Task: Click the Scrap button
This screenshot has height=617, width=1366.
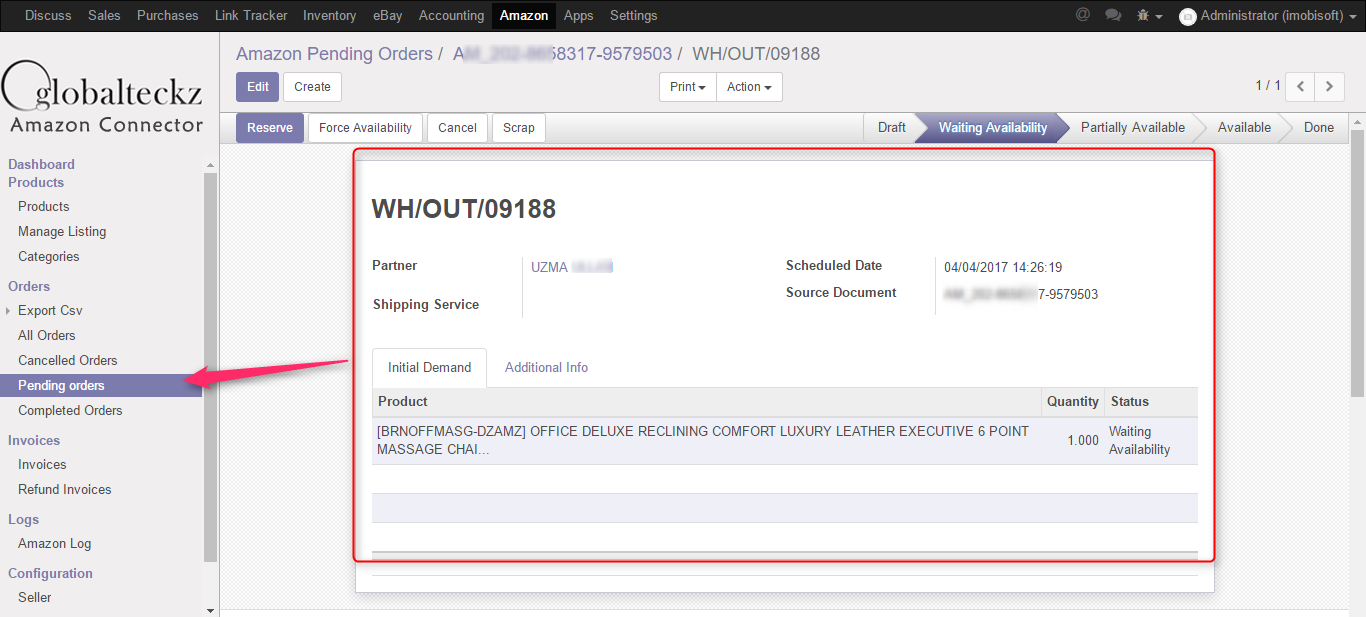Action: [519, 128]
